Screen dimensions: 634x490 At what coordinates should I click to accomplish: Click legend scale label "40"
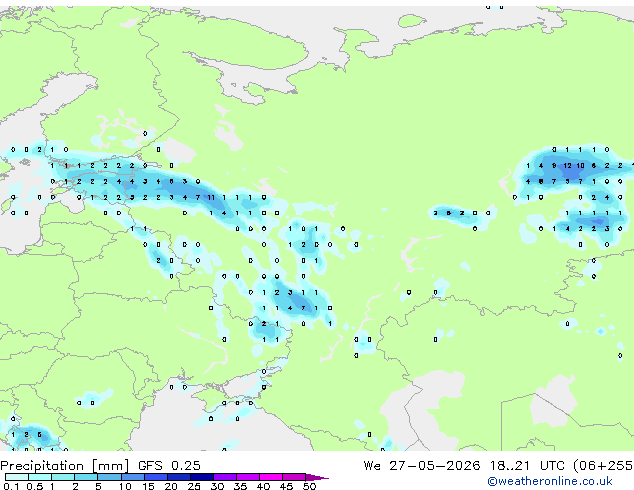tap(263, 486)
